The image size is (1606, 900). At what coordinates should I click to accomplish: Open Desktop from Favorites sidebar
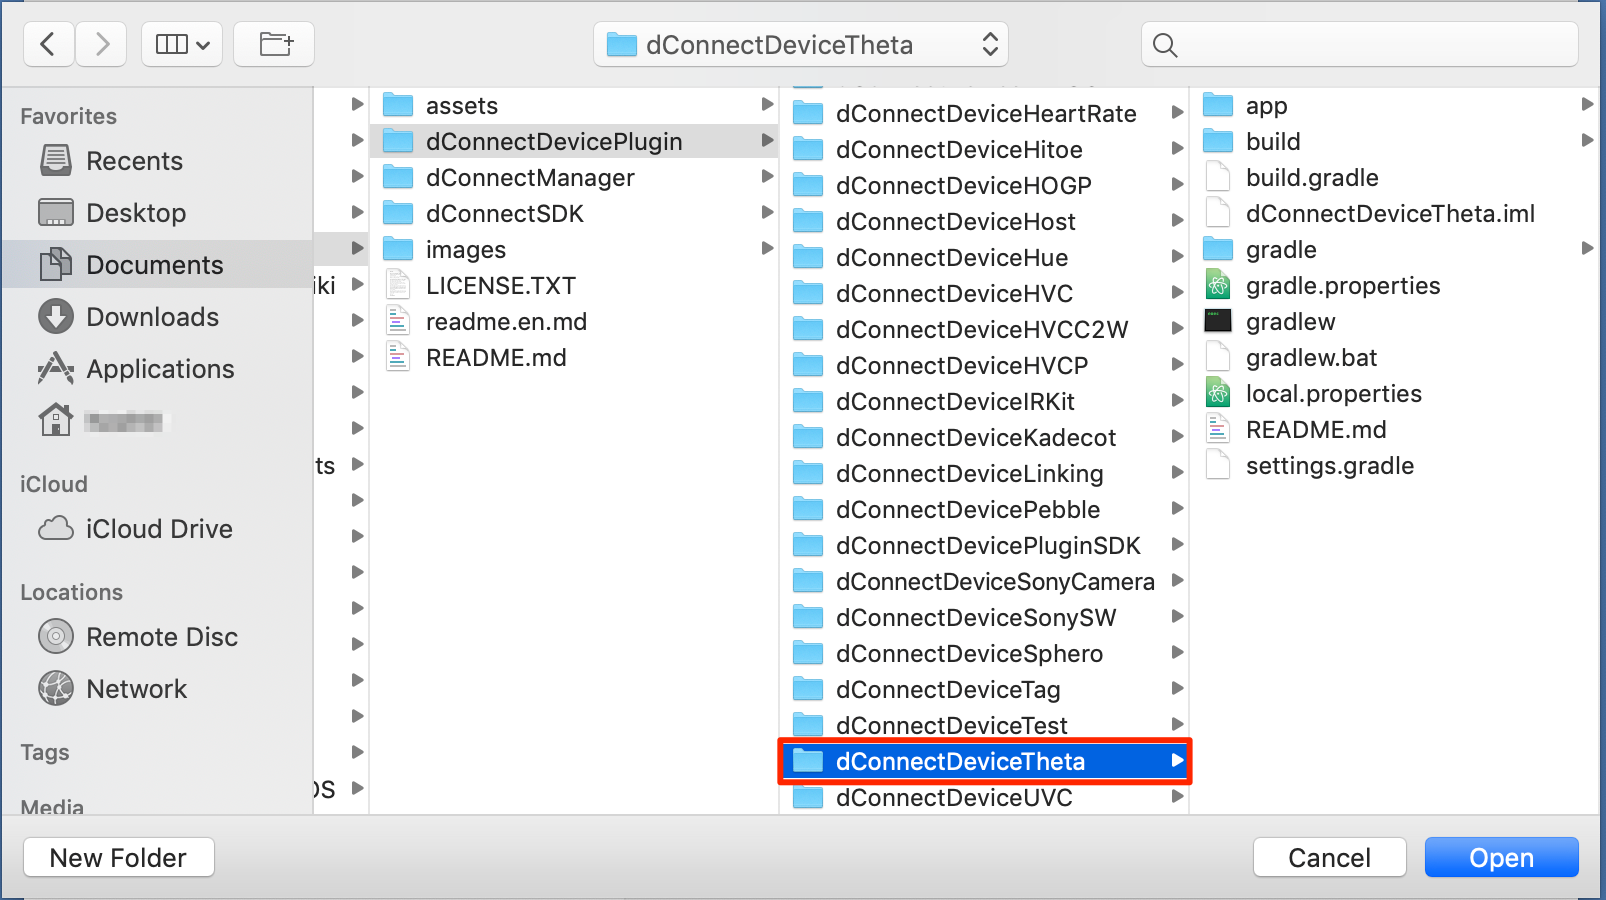pos(136,213)
